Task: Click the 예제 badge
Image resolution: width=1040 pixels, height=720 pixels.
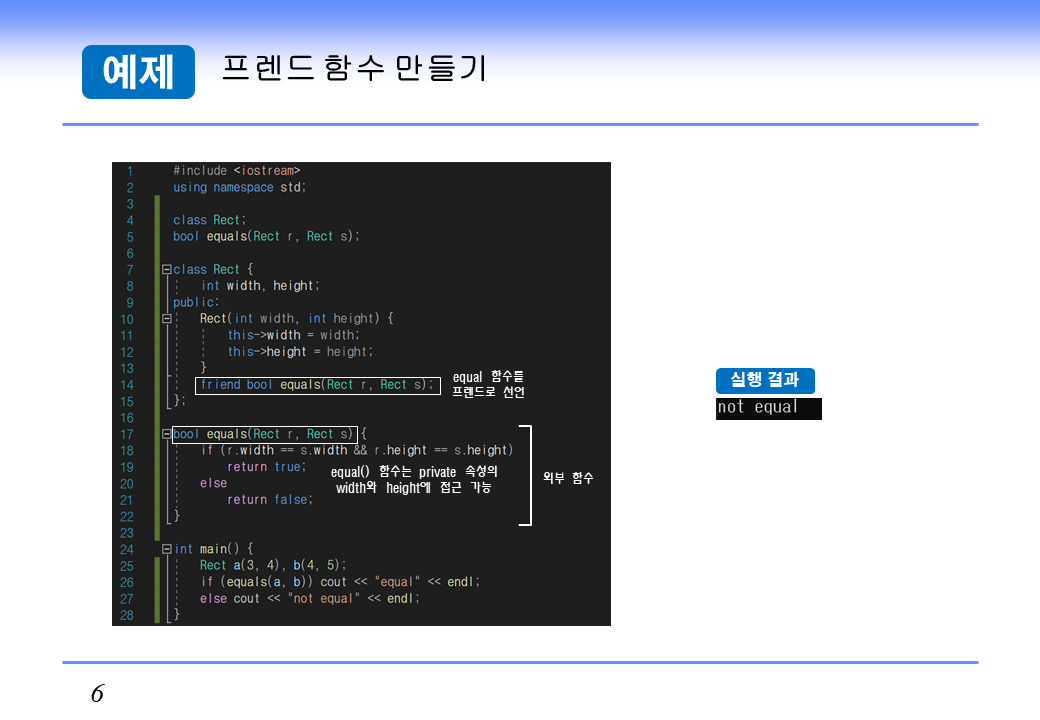Action: click(138, 72)
